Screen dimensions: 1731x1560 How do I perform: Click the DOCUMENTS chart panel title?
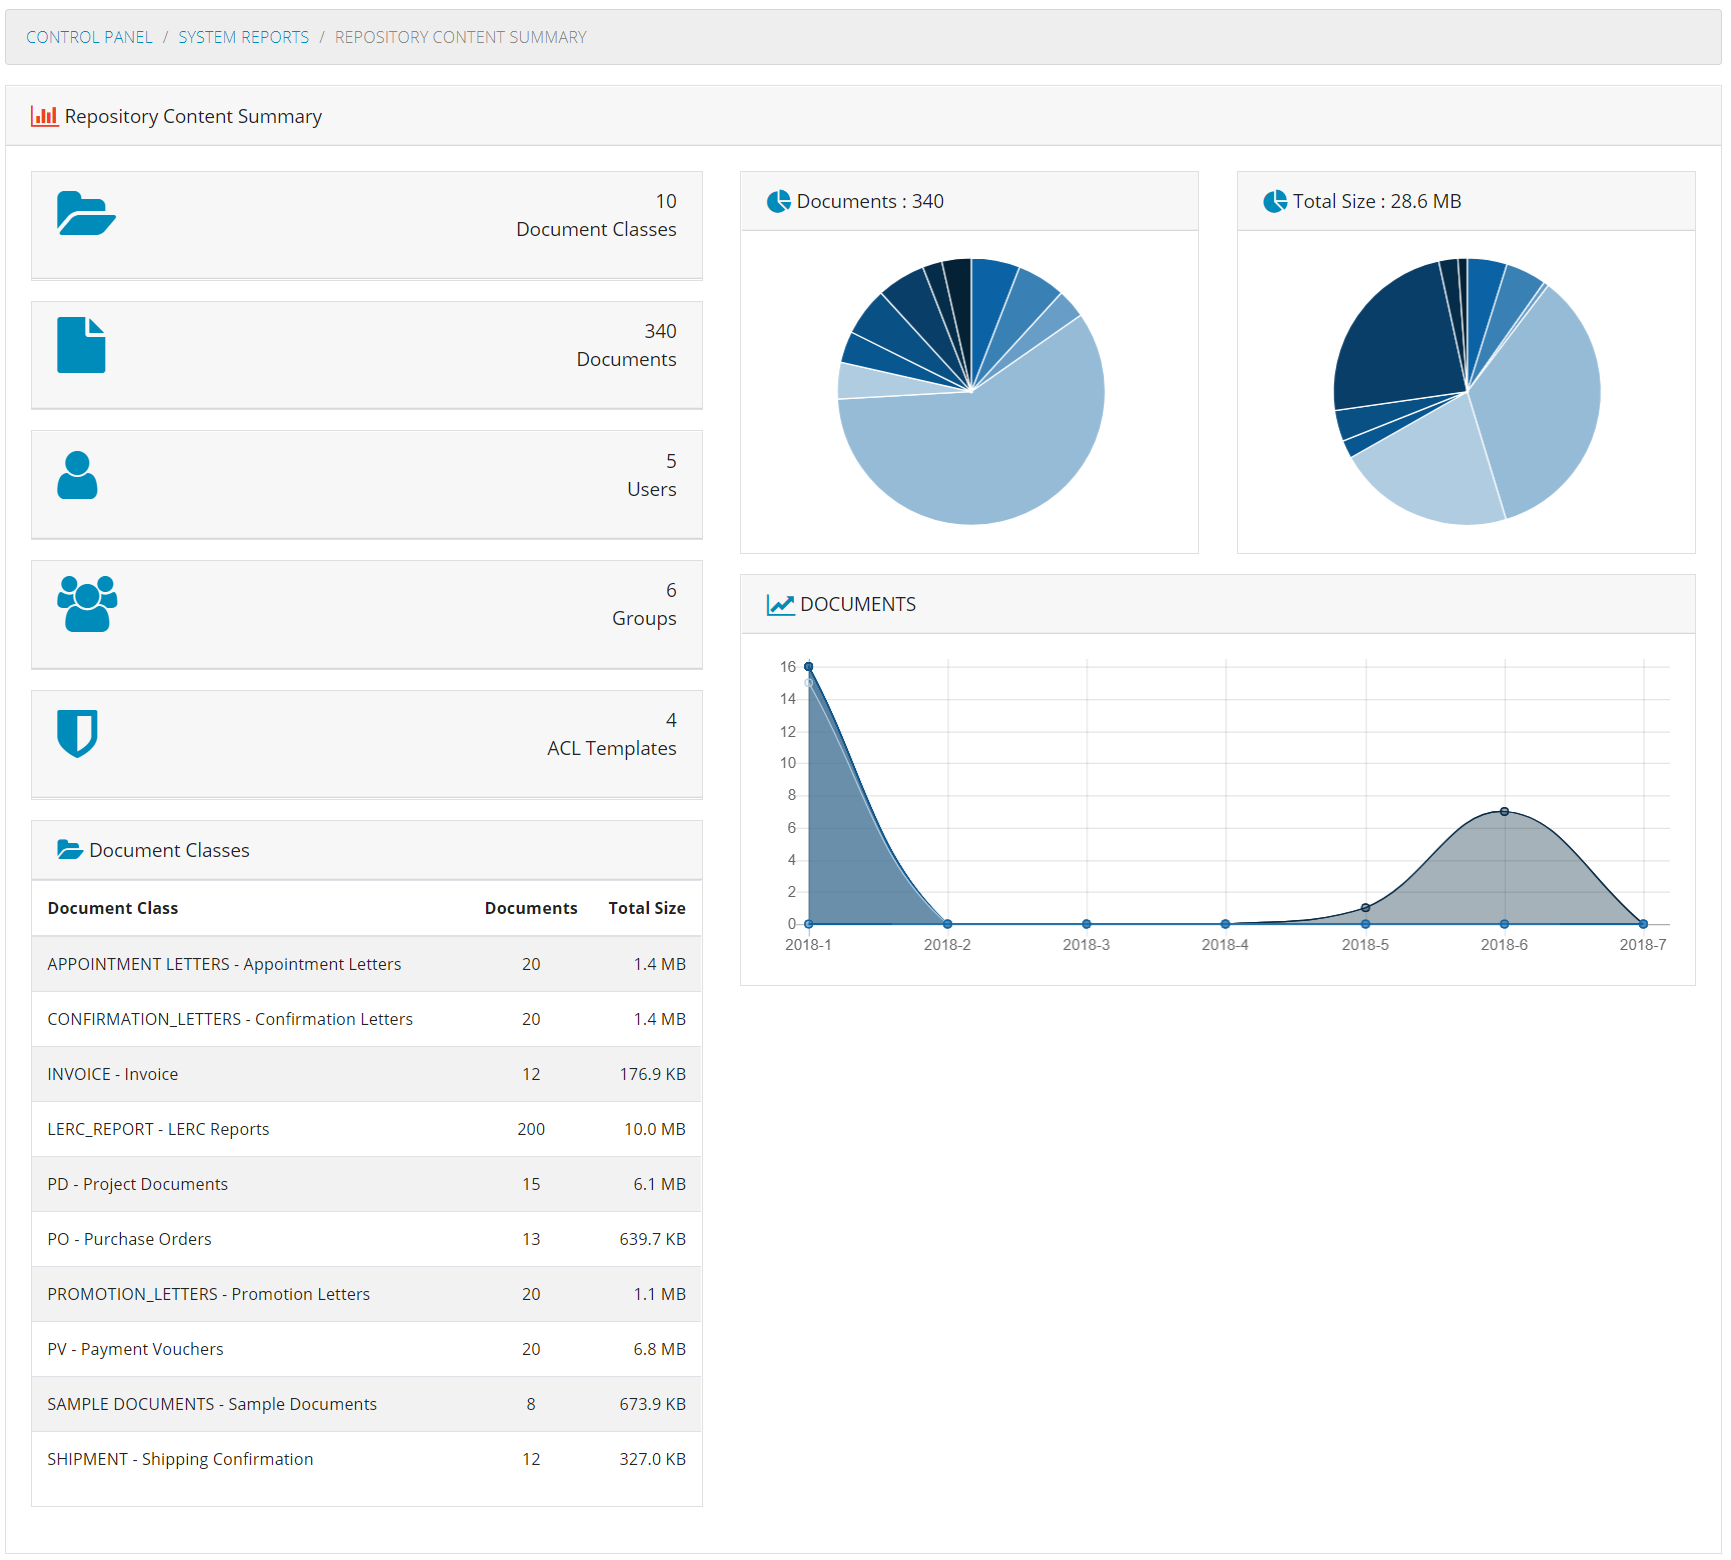point(858,605)
